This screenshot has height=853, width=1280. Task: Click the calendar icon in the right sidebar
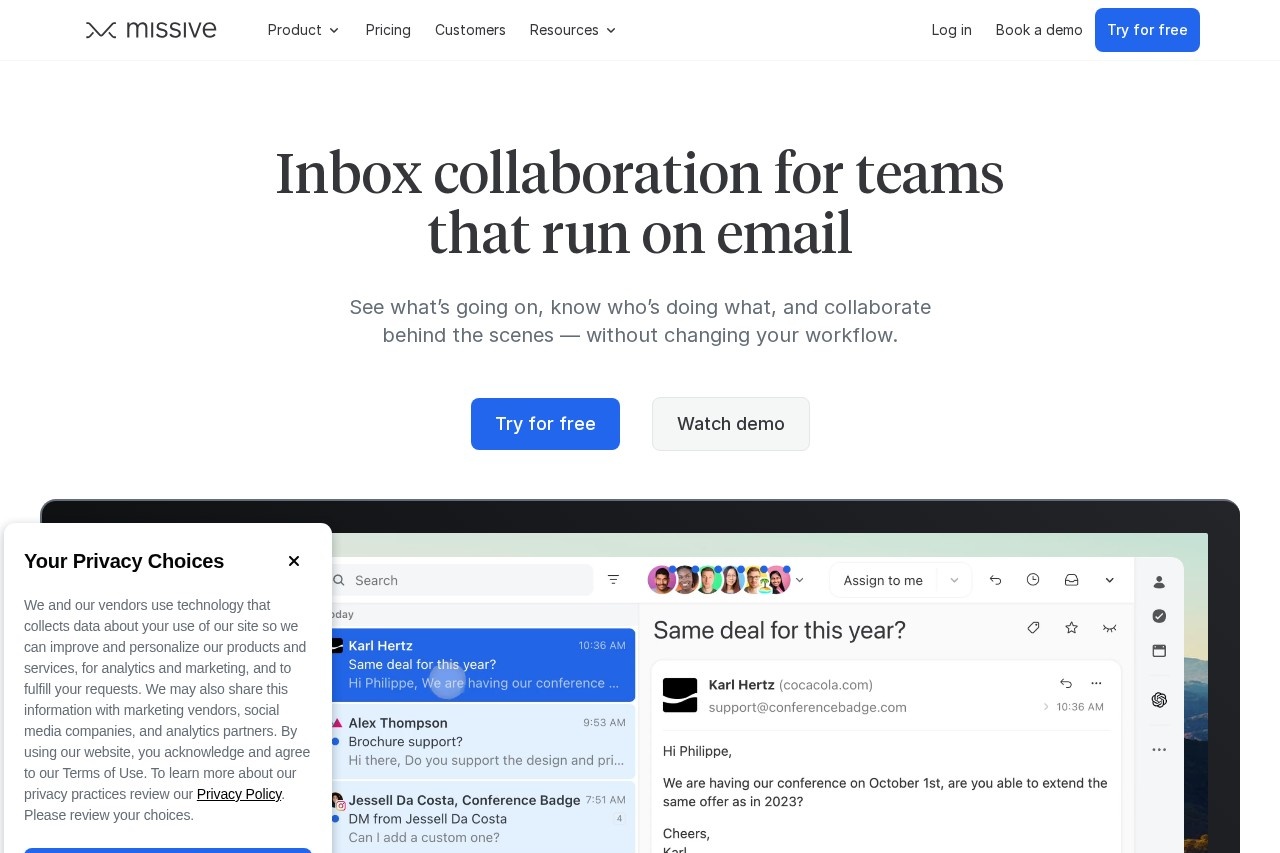[x=1159, y=651]
